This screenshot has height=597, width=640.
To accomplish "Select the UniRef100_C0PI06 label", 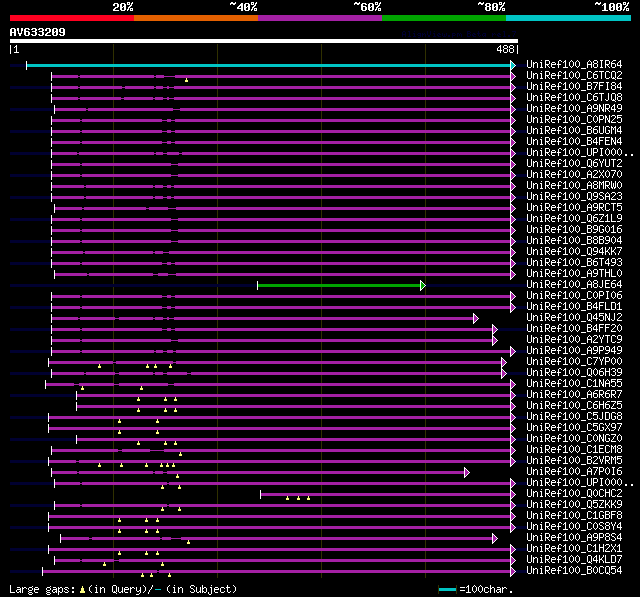I will pos(574,296).
